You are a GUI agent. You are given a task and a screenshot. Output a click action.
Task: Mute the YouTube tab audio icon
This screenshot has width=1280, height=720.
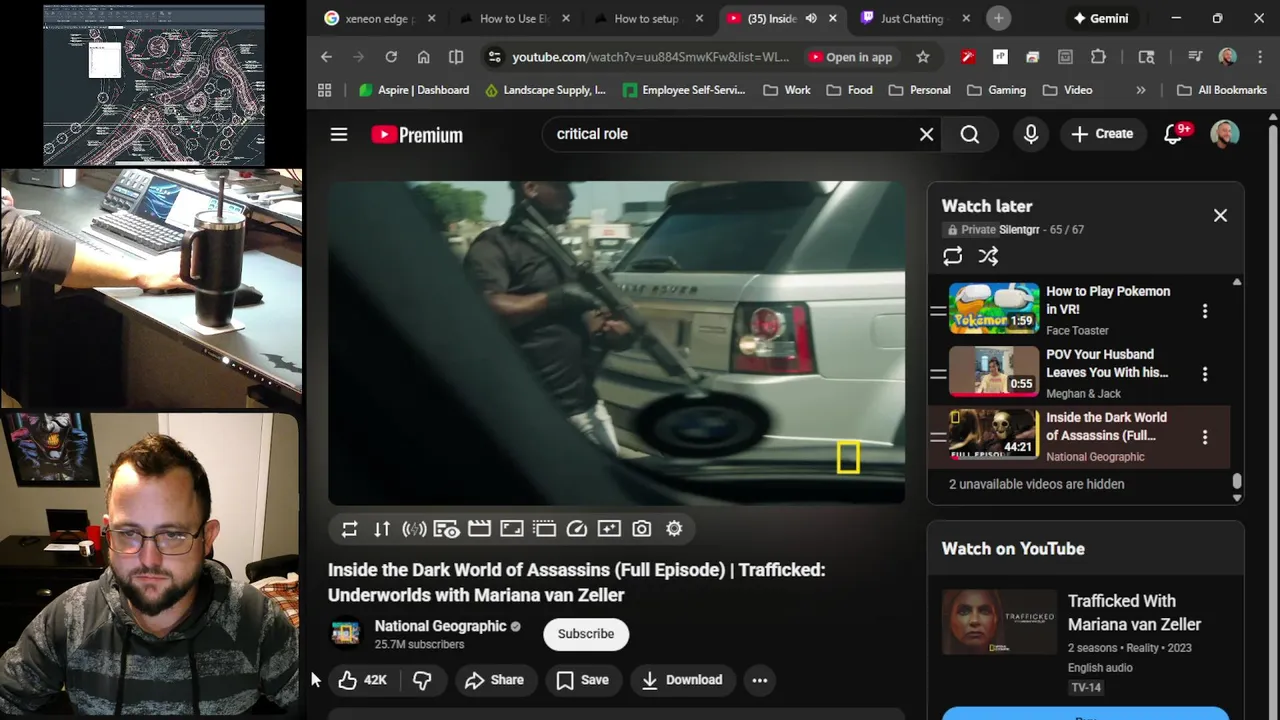[810, 18]
